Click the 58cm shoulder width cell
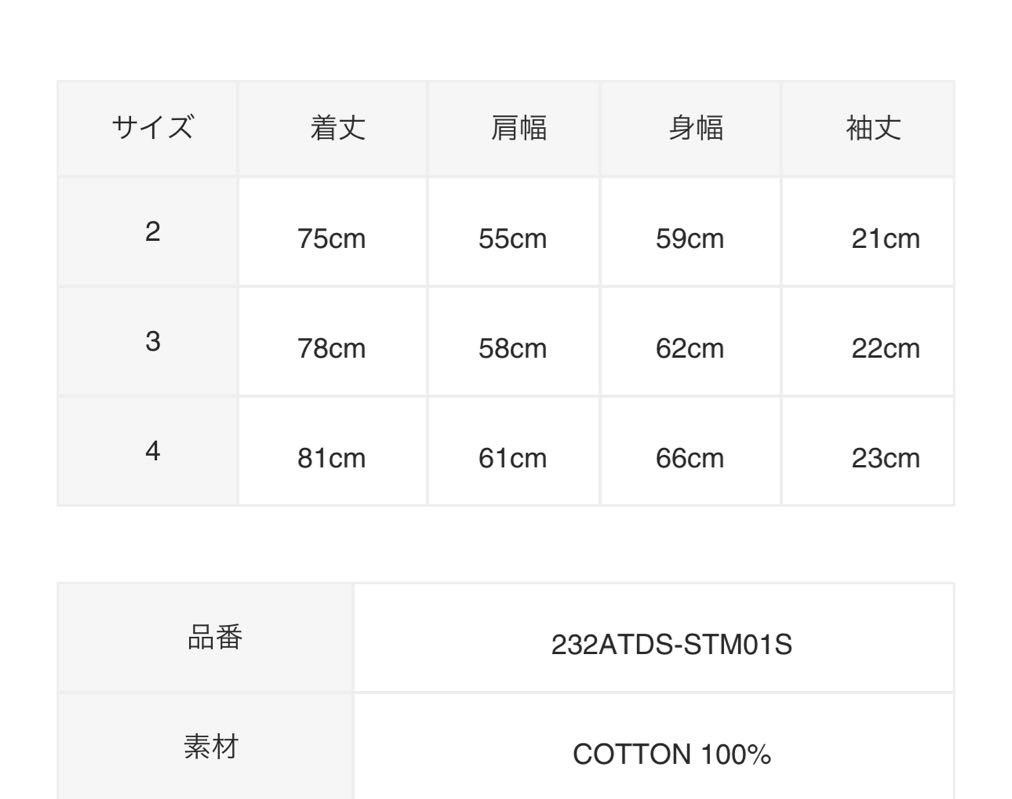 514,341
